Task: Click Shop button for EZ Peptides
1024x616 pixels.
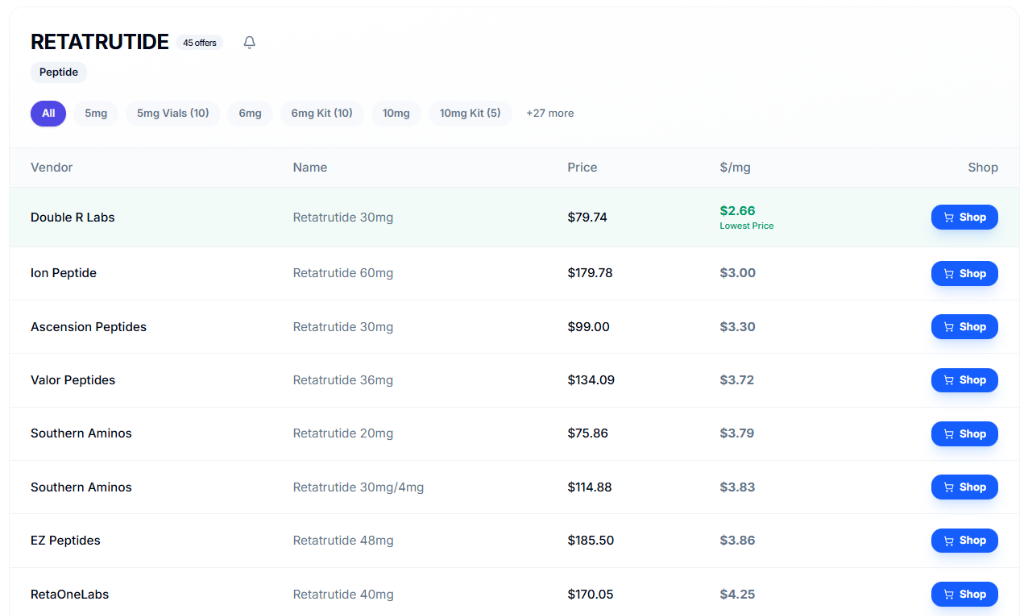Action: pyautogui.click(x=964, y=540)
